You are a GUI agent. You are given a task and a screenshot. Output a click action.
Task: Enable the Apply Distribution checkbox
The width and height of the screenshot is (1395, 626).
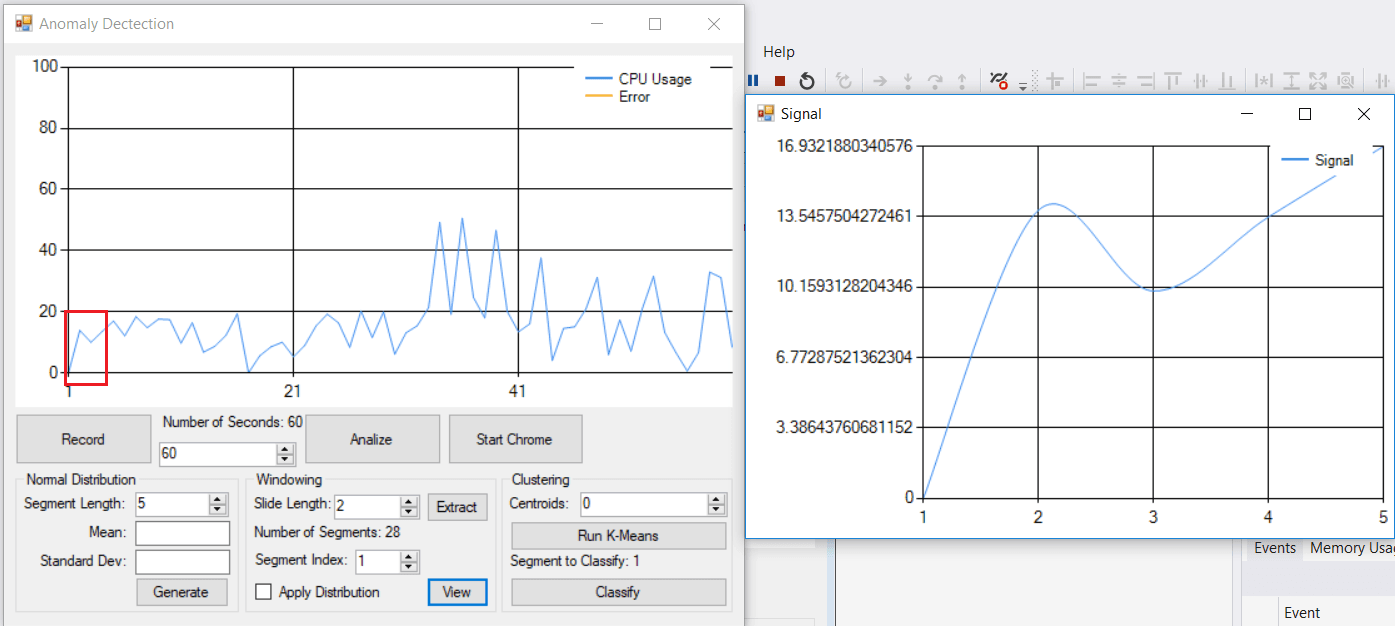point(264,592)
